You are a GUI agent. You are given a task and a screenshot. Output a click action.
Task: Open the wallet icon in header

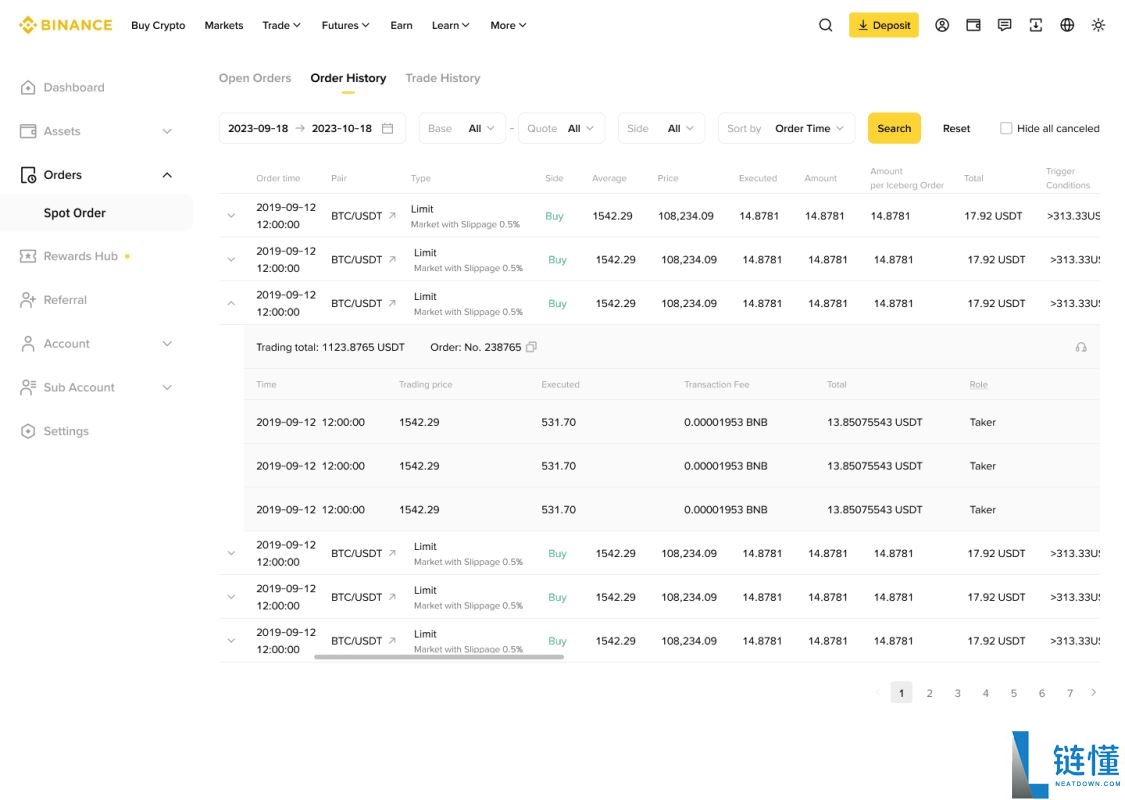(x=973, y=25)
